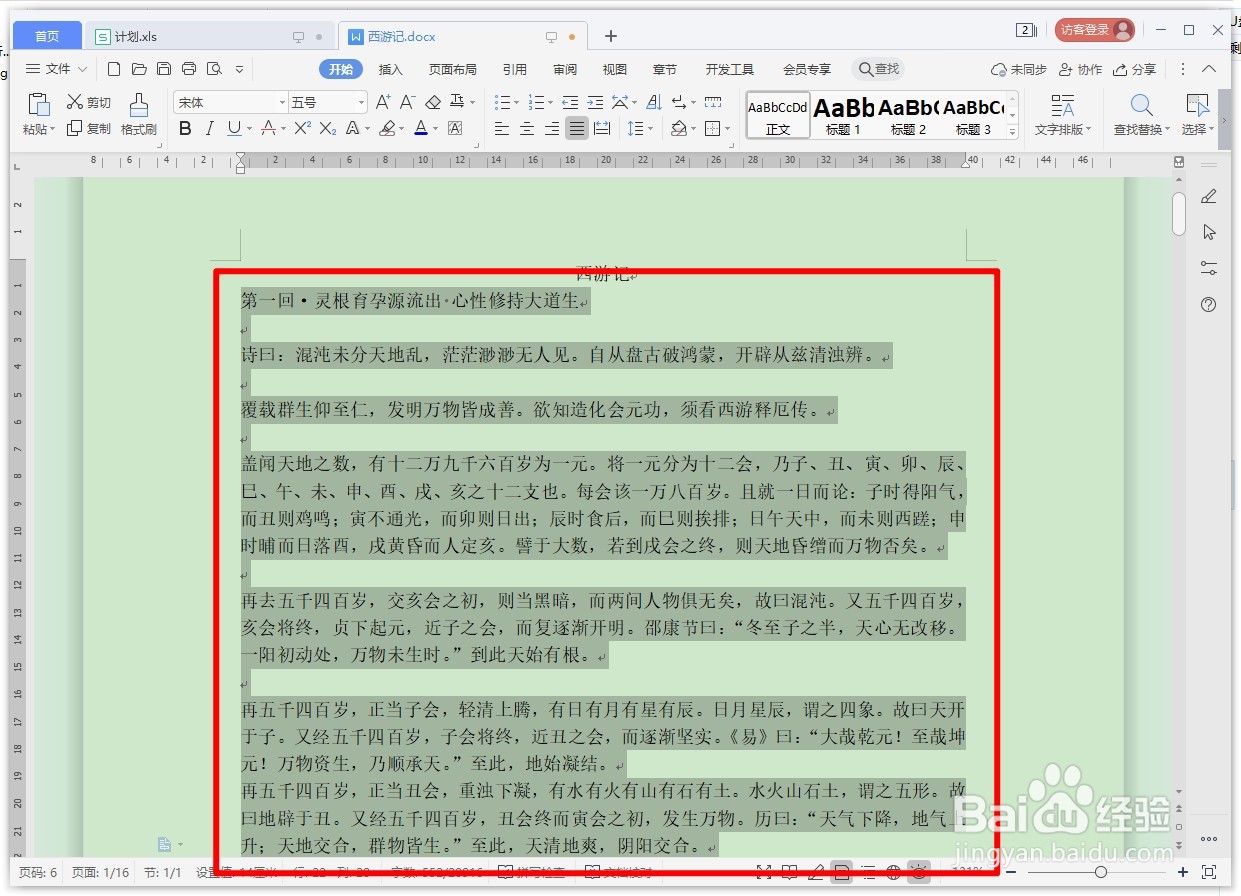
Task: Go to the 首页 tab
Action: 47,36
